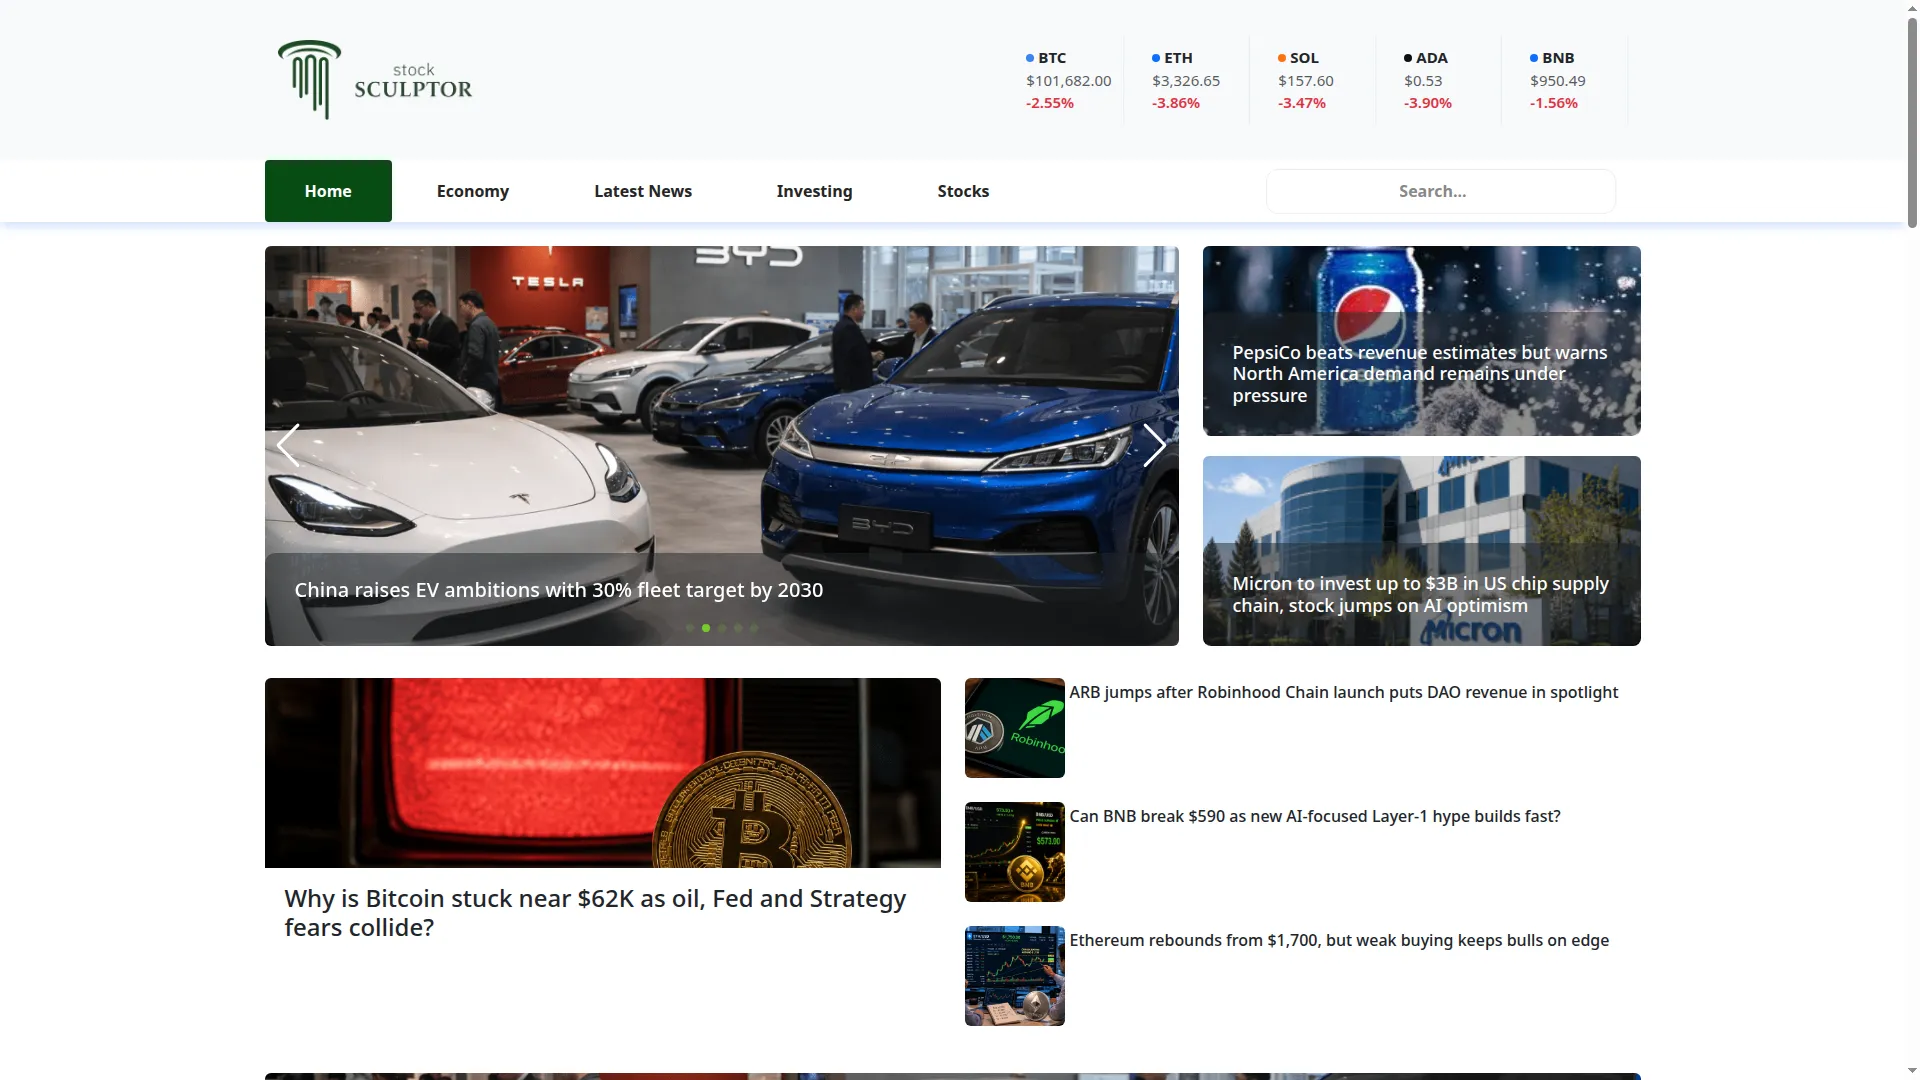The height and width of the screenshot is (1080, 1920).
Task: Click the scrollbar up arrow
Action: [1912, 8]
